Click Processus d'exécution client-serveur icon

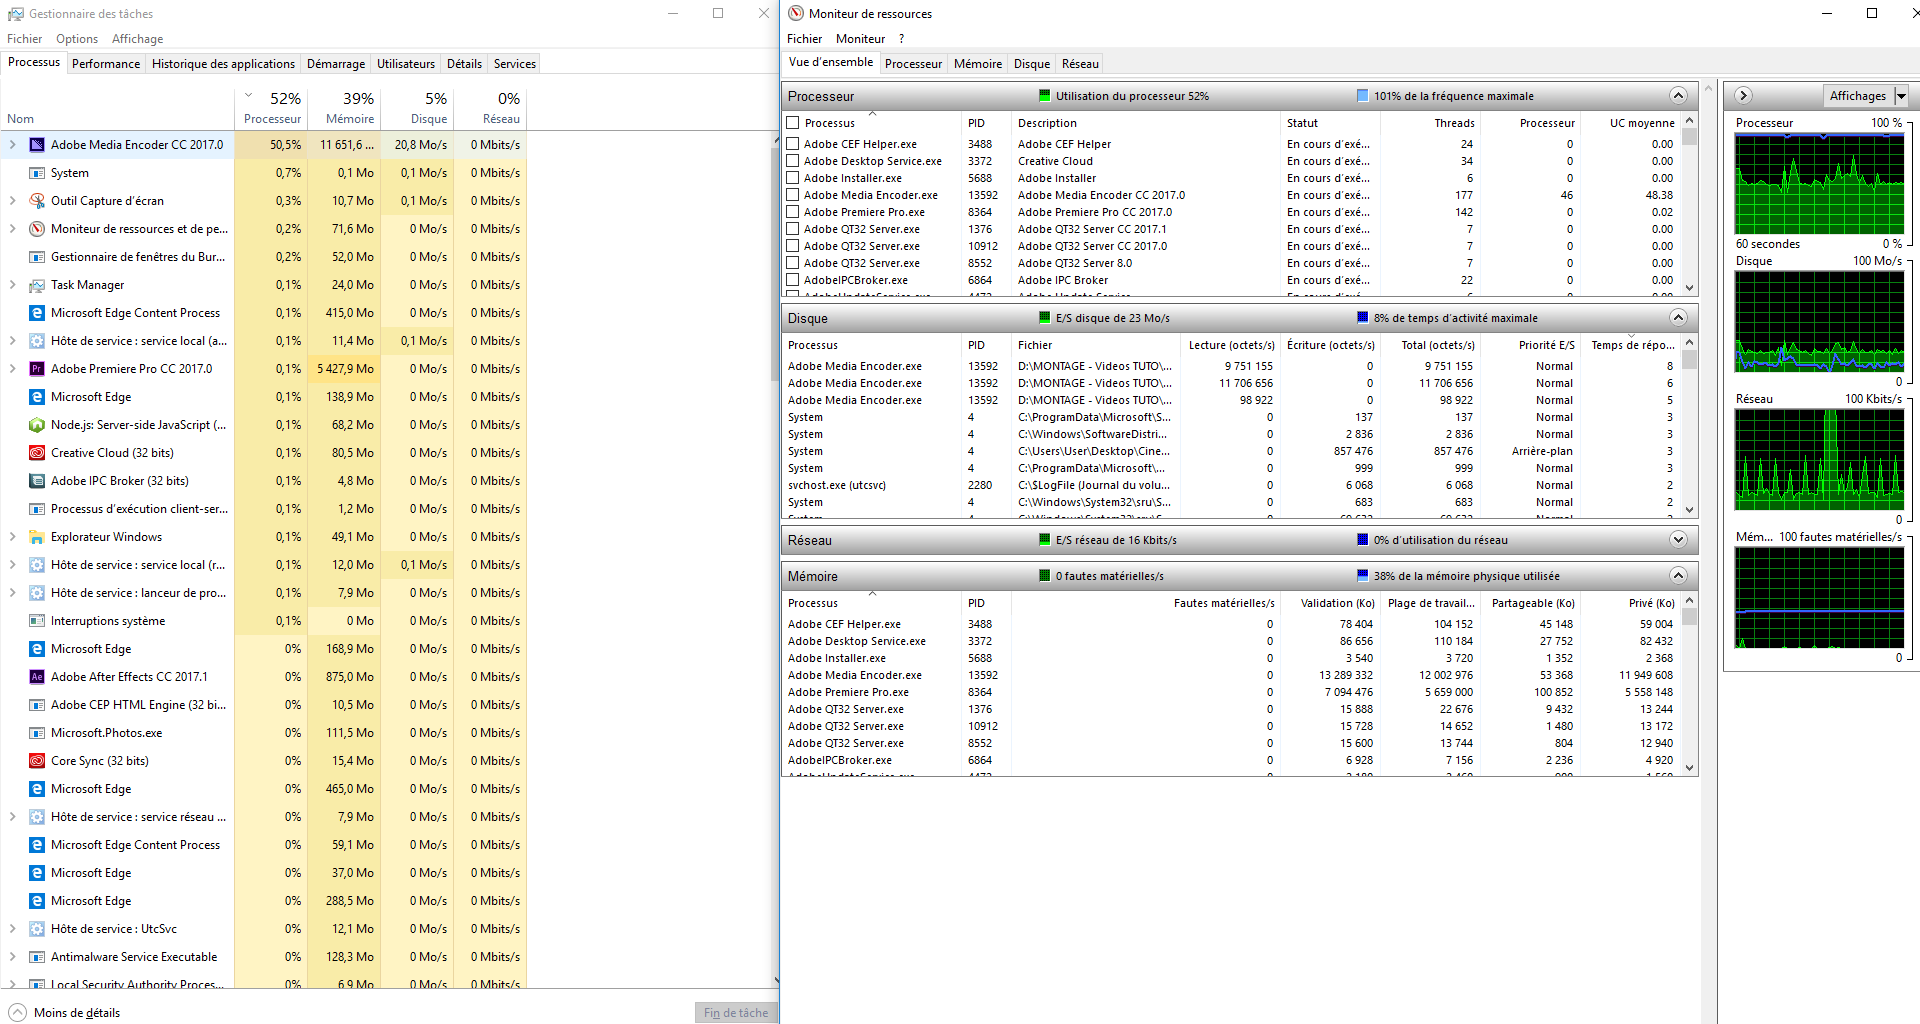tap(37, 509)
